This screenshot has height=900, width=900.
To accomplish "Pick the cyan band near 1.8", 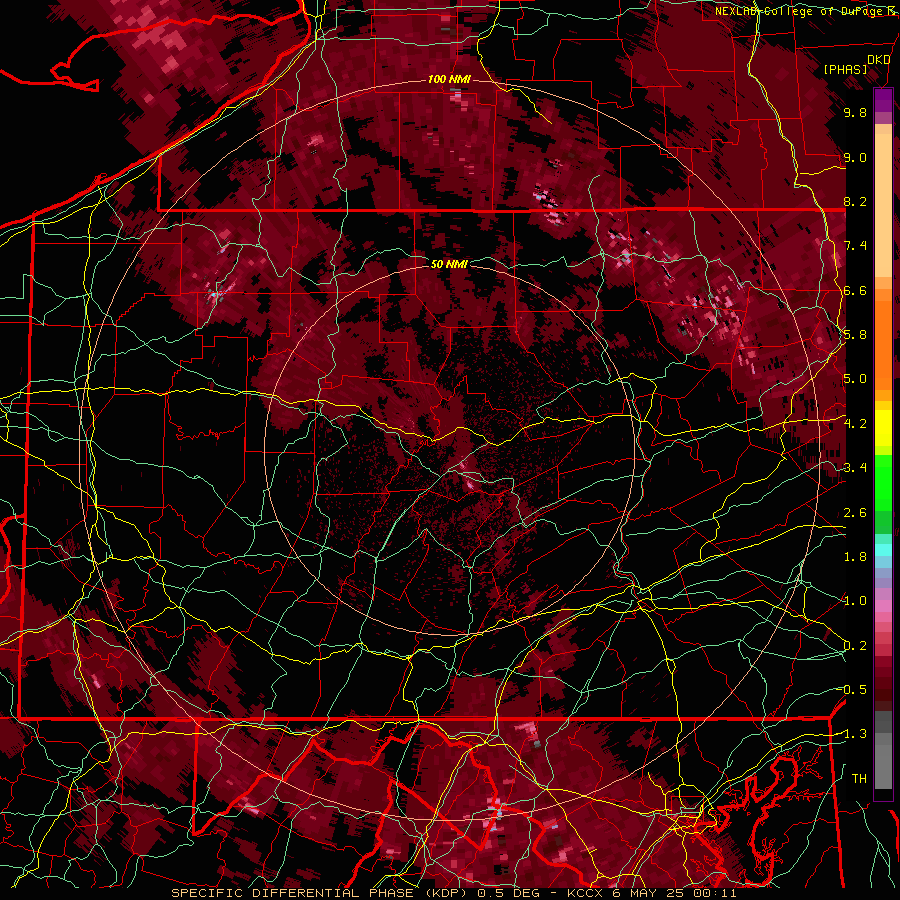I will coord(883,550).
